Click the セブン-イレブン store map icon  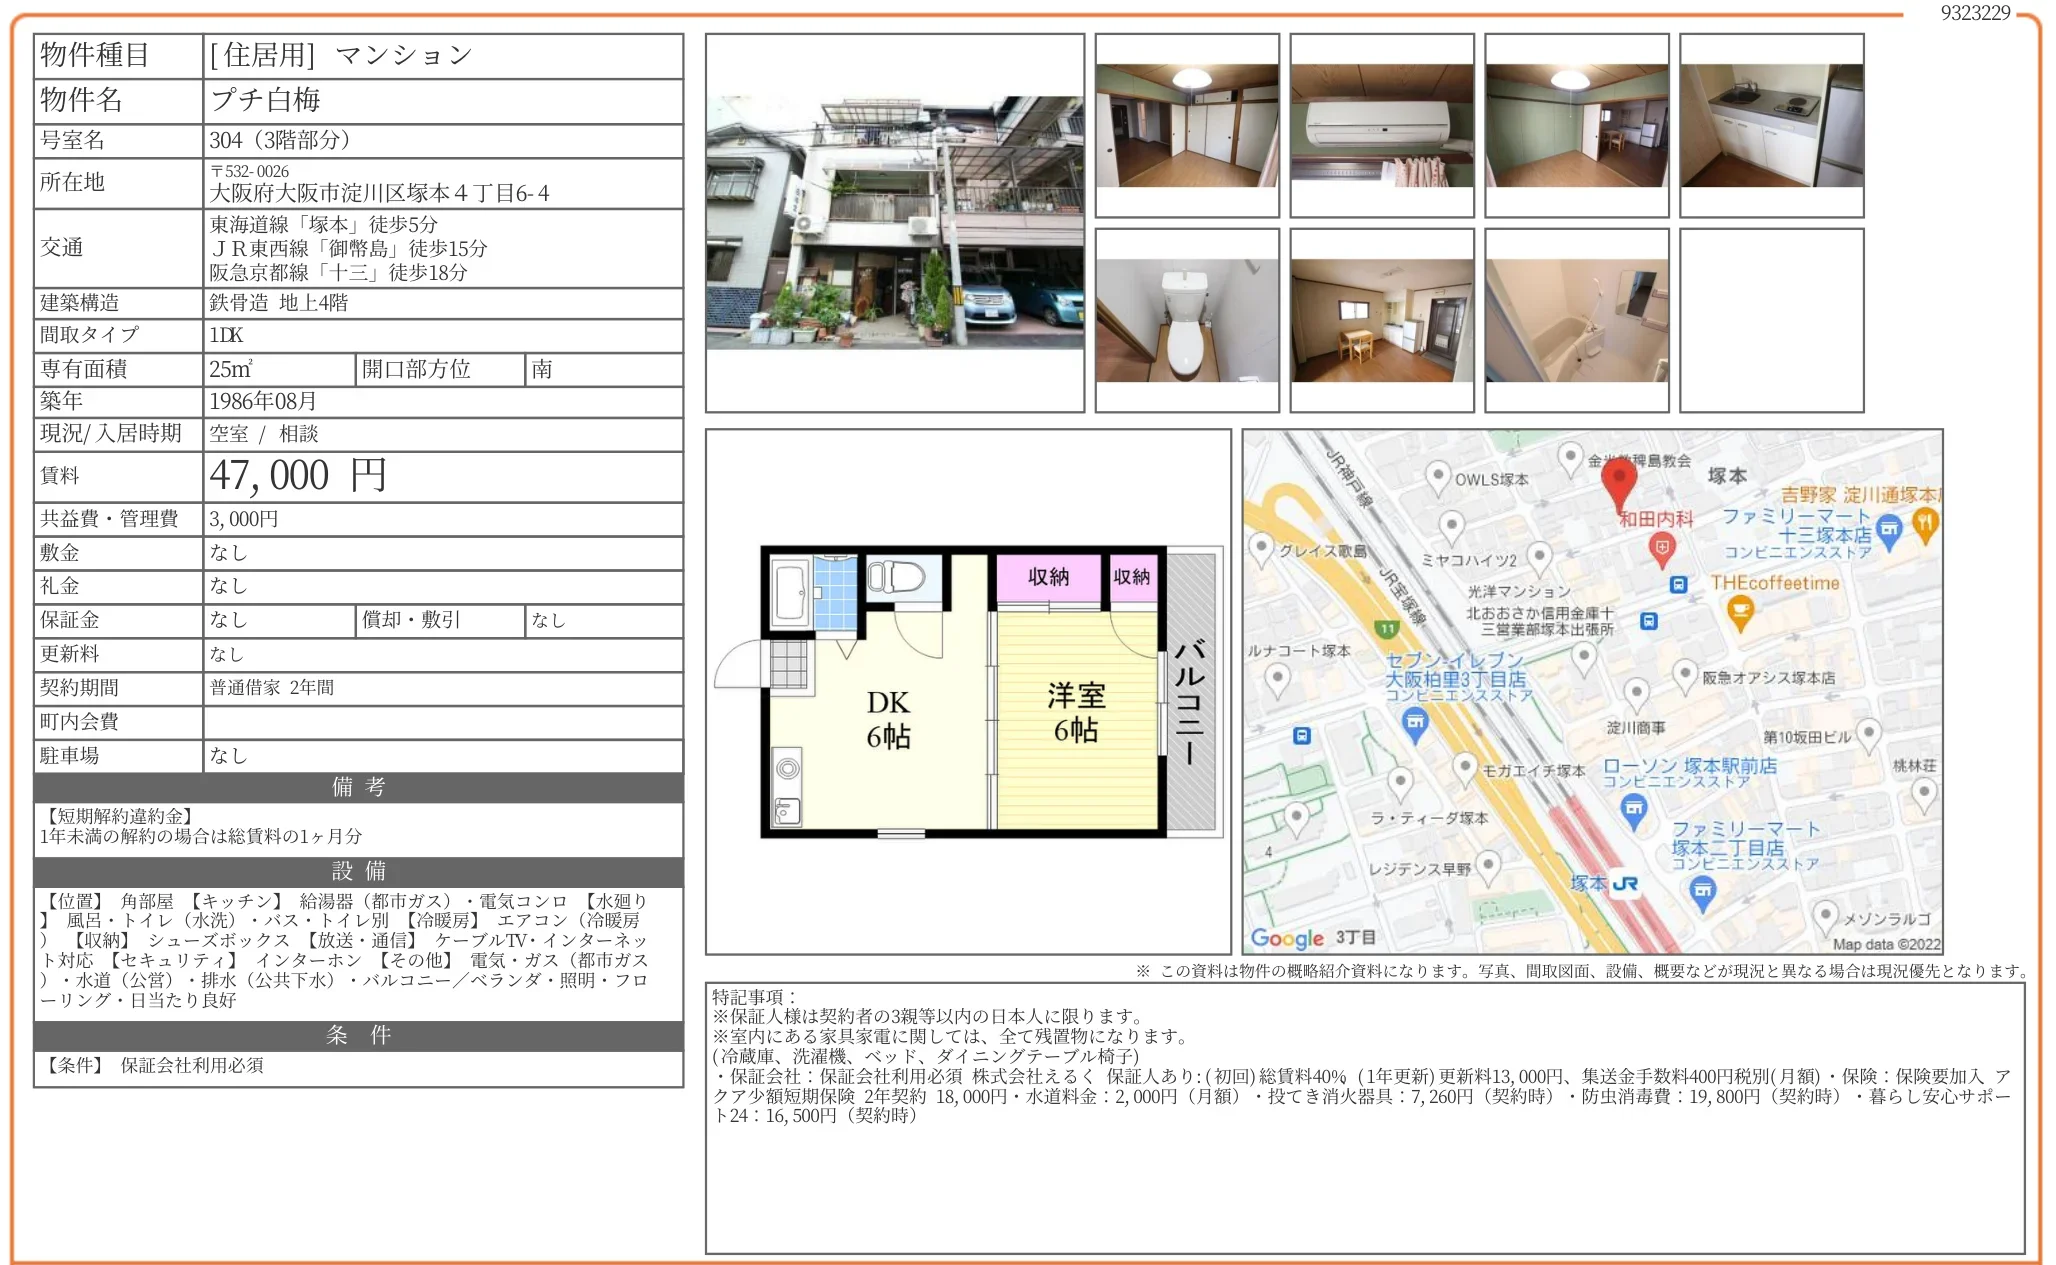[x=1415, y=721]
